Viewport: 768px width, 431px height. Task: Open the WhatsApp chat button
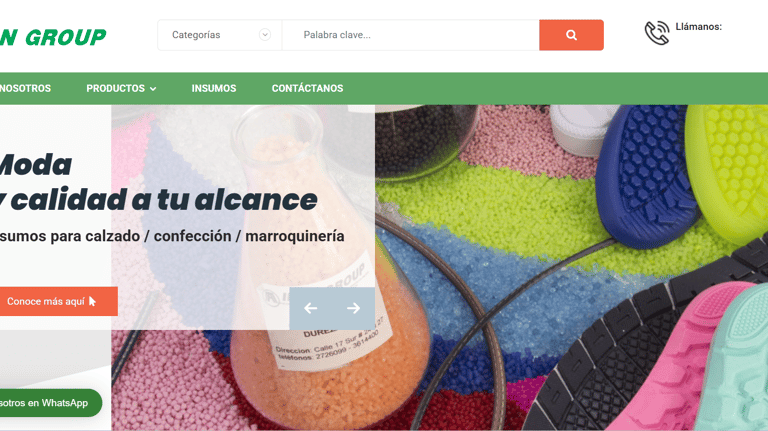[x=50, y=403]
